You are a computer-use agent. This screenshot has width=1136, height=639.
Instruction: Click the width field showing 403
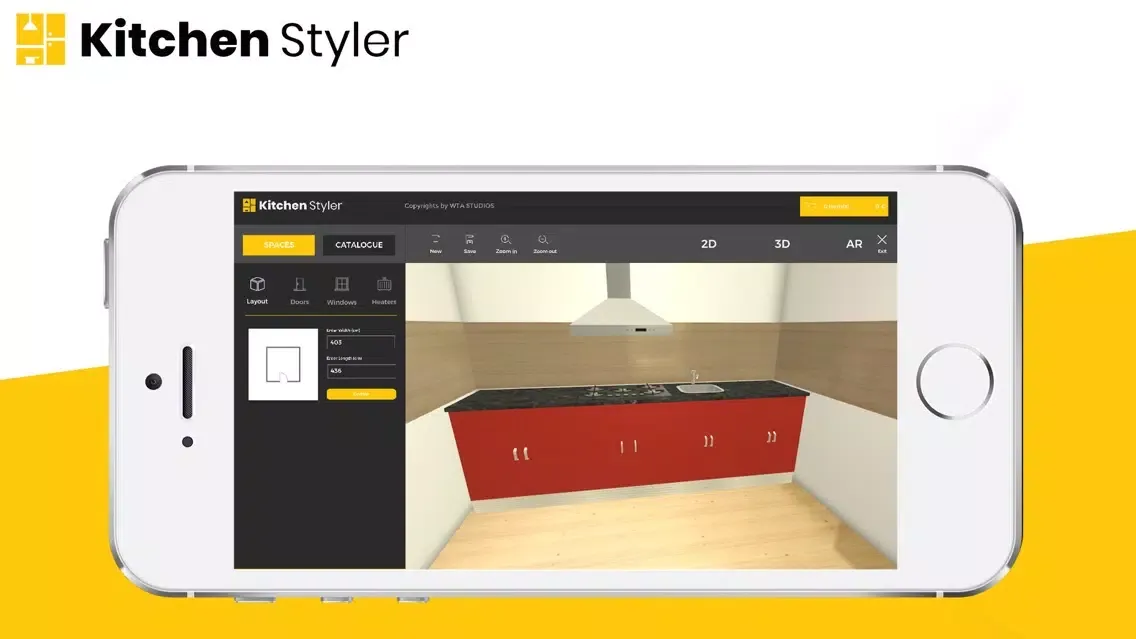coord(361,342)
